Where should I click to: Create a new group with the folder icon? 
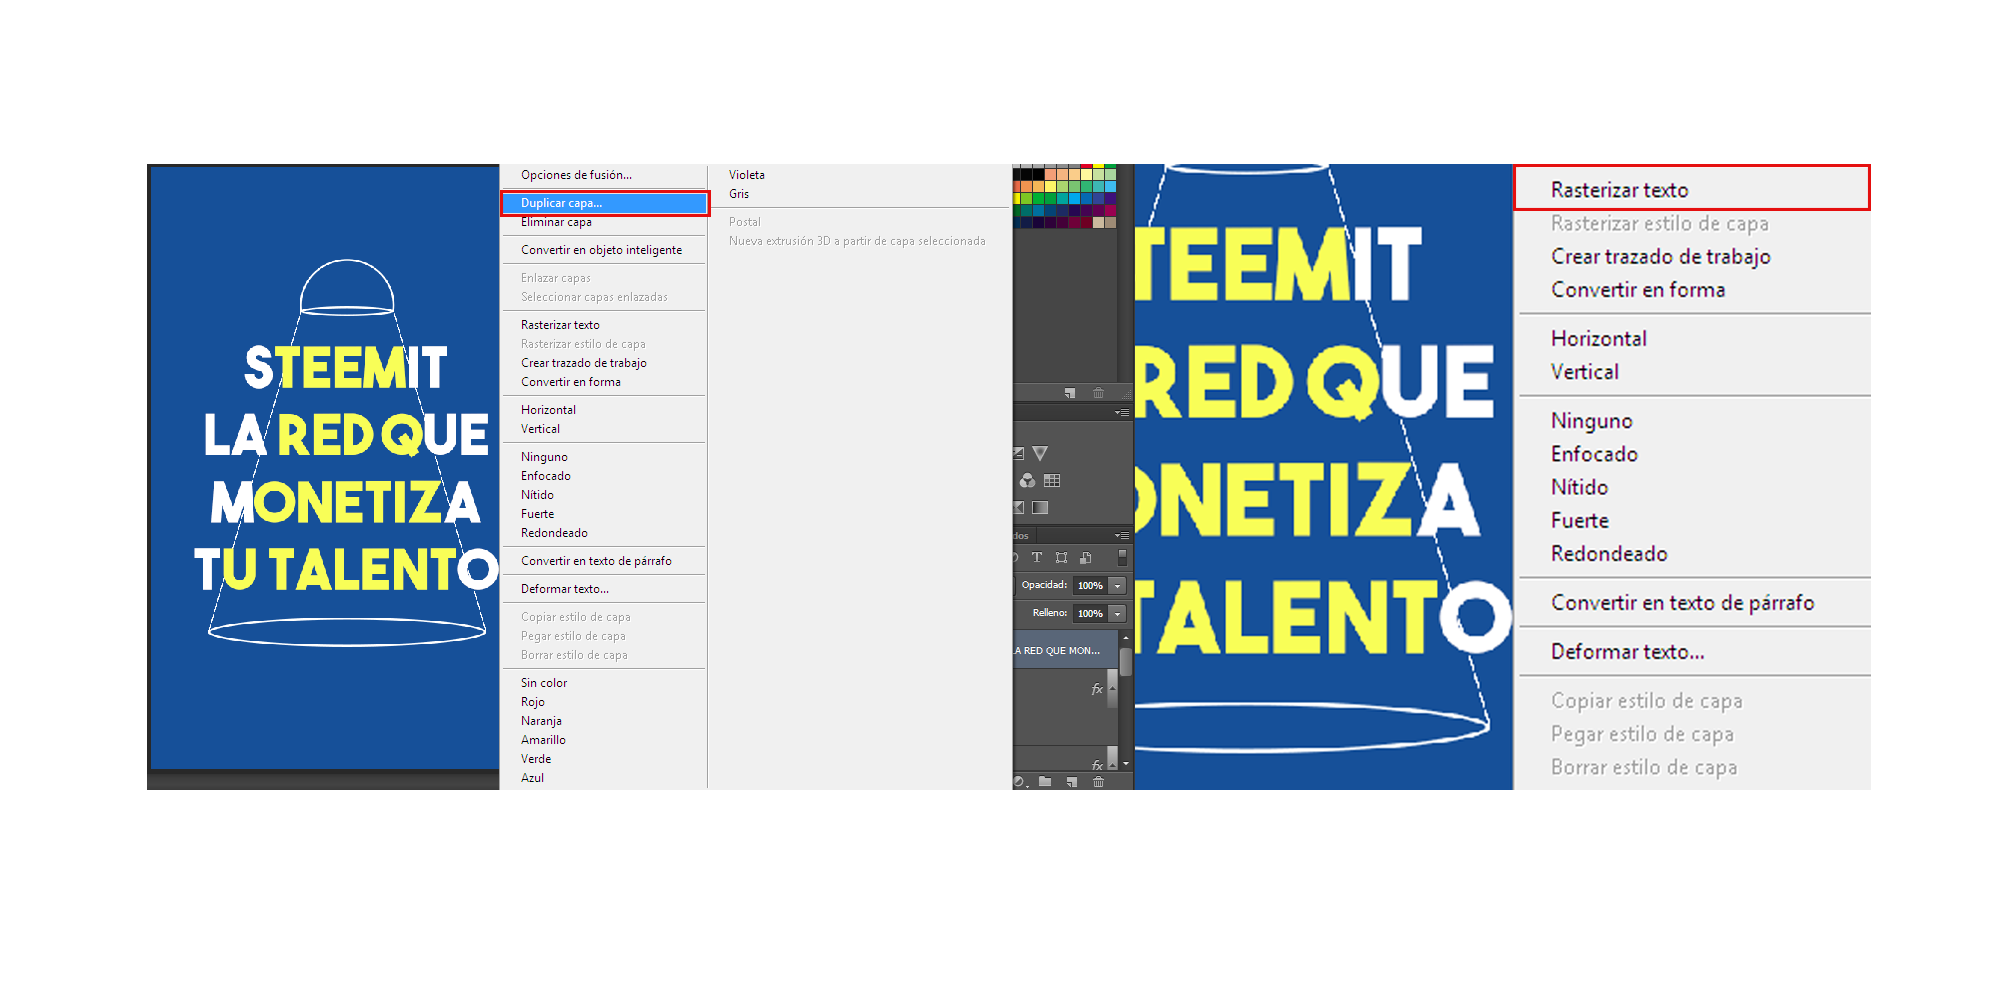point(1045,782)
